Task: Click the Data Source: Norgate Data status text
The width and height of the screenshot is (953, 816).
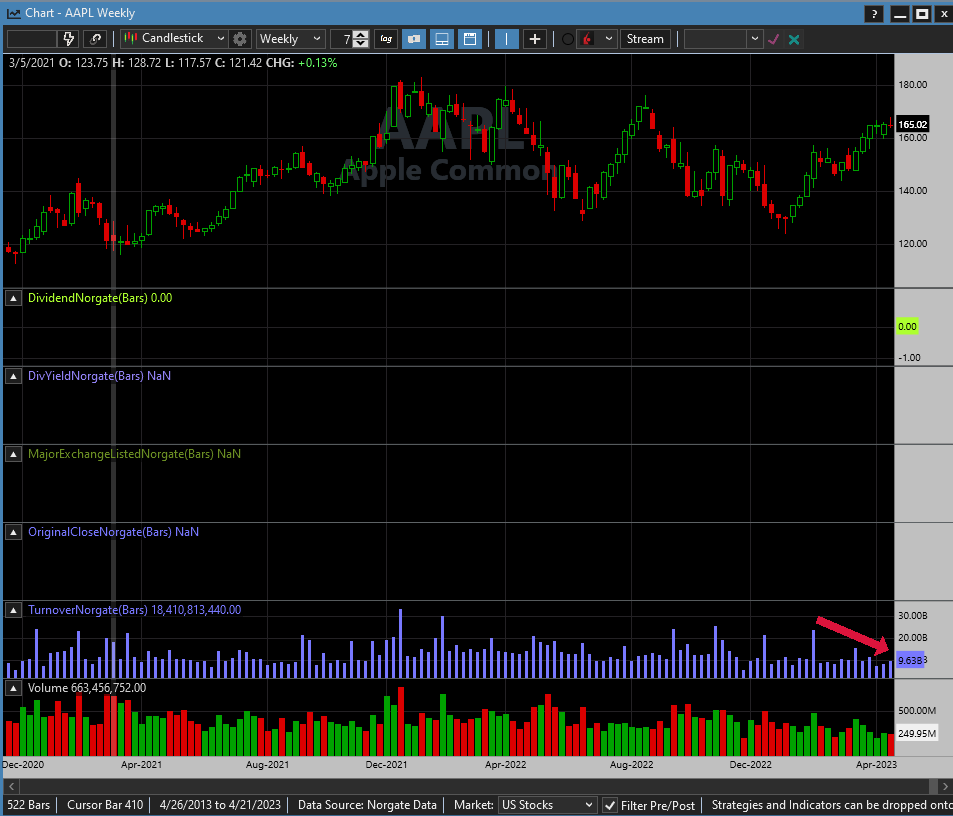Action: point(367,805)
